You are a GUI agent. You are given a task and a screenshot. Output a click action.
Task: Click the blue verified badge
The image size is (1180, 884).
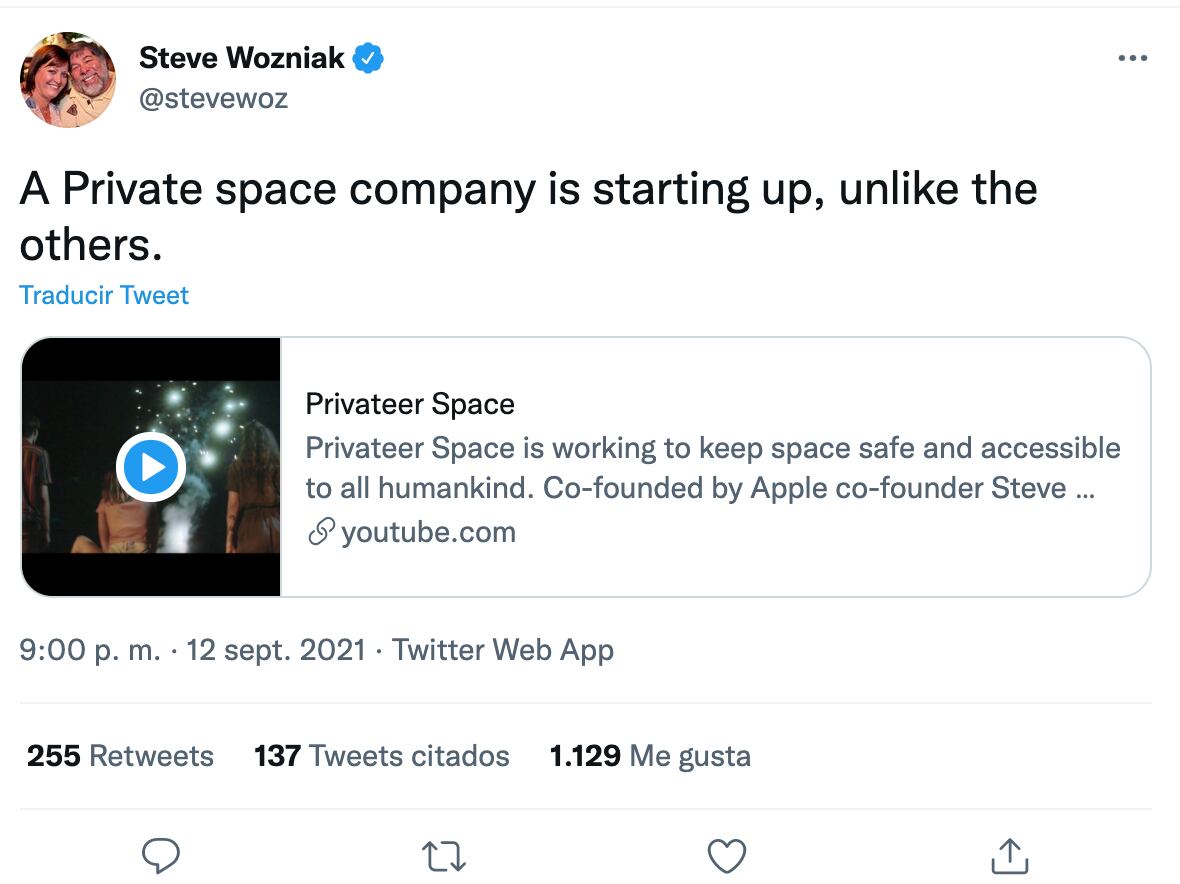pyautogui.click(x=369, y=59)
